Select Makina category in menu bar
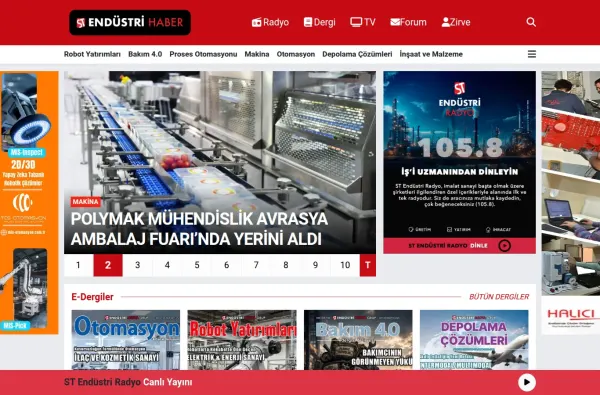The image size is (600, 395). tap(257, 54)
